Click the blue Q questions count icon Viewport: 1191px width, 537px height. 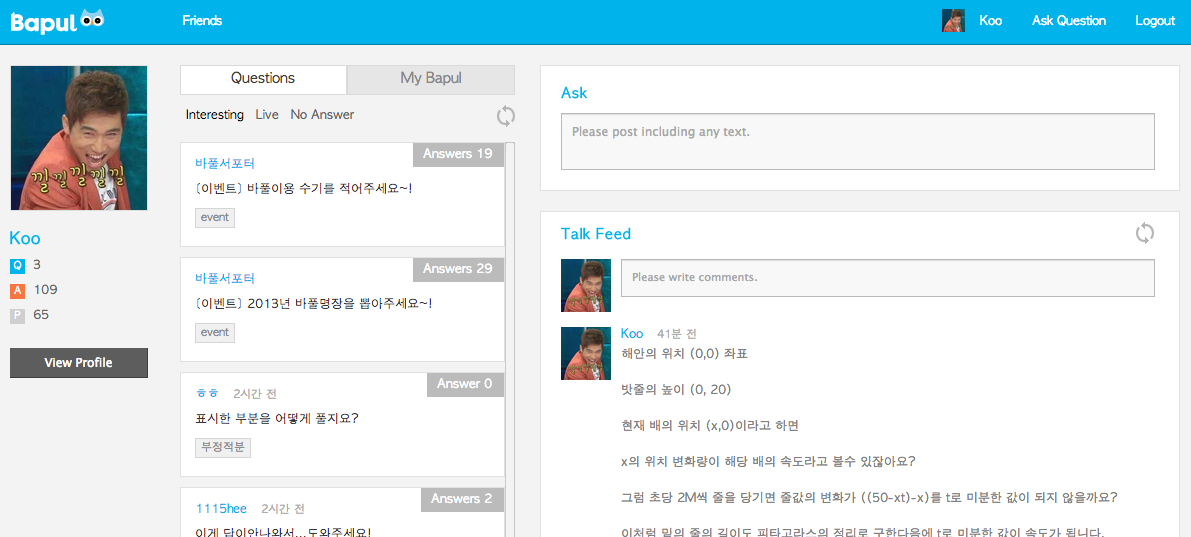tap(17, 265)
